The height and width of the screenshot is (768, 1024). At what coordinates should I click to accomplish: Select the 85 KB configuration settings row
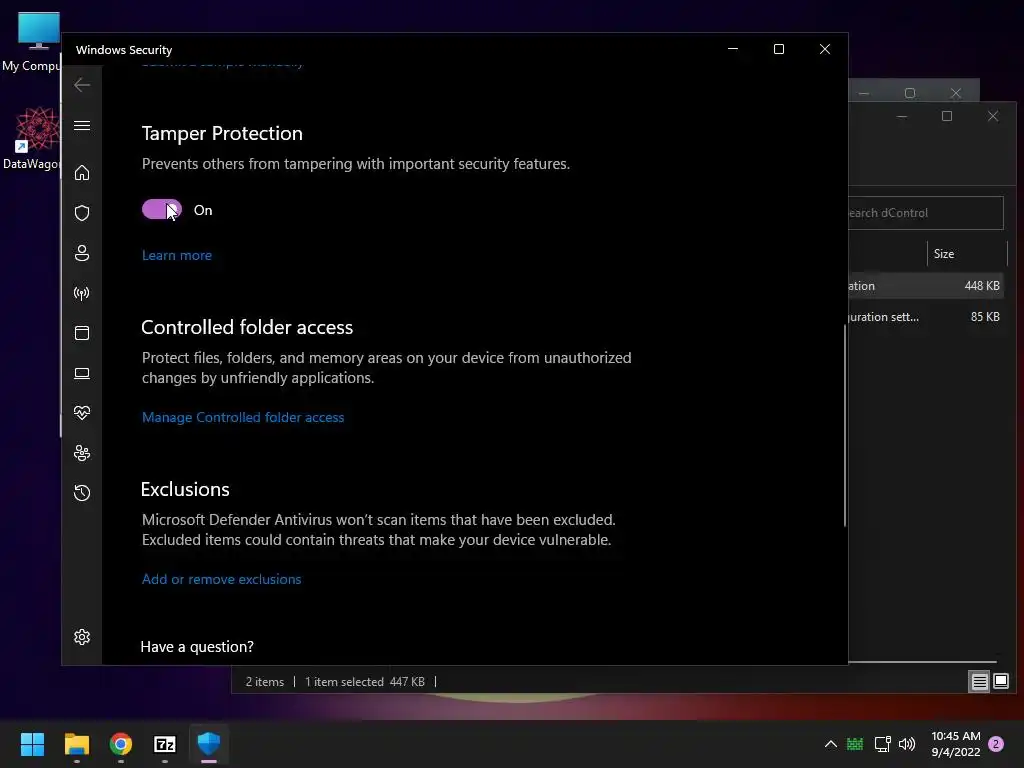925,317
